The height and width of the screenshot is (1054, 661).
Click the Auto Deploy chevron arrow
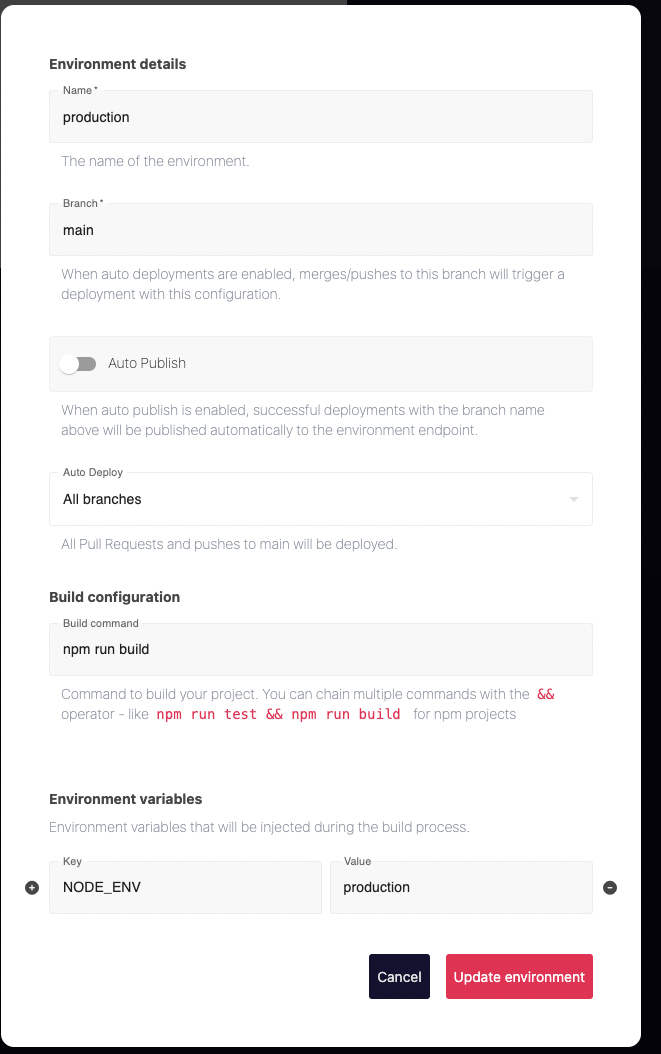pyautogui.click(x=573, y=498)
